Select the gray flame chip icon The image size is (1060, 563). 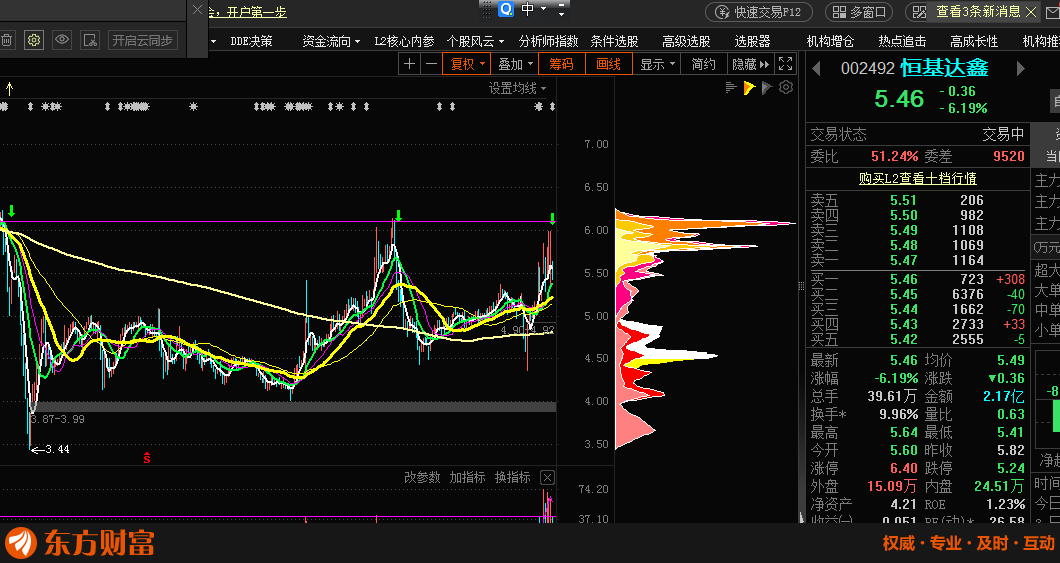coord(767,87)
